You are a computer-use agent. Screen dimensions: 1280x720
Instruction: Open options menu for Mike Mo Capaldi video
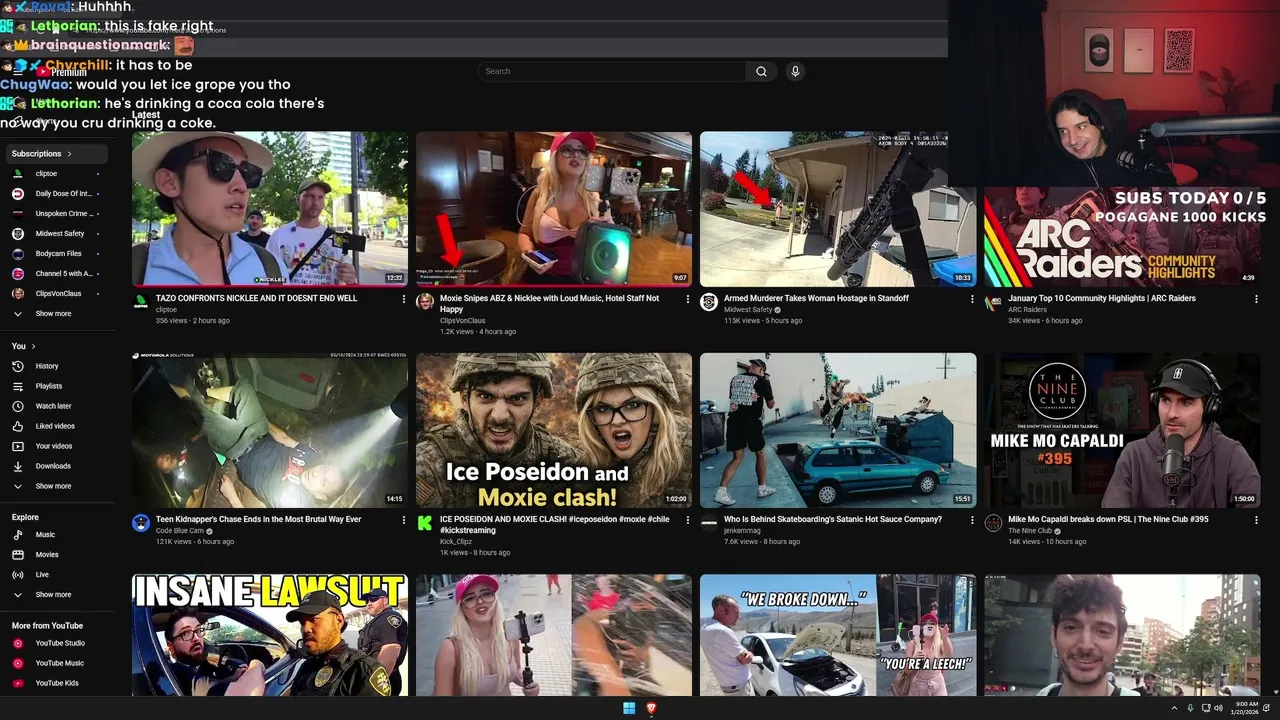1256,520
